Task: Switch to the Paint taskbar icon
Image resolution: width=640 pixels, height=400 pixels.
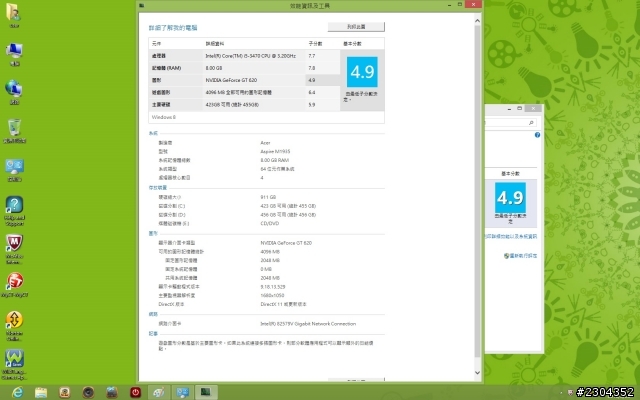Action: [x=159, y=393]
